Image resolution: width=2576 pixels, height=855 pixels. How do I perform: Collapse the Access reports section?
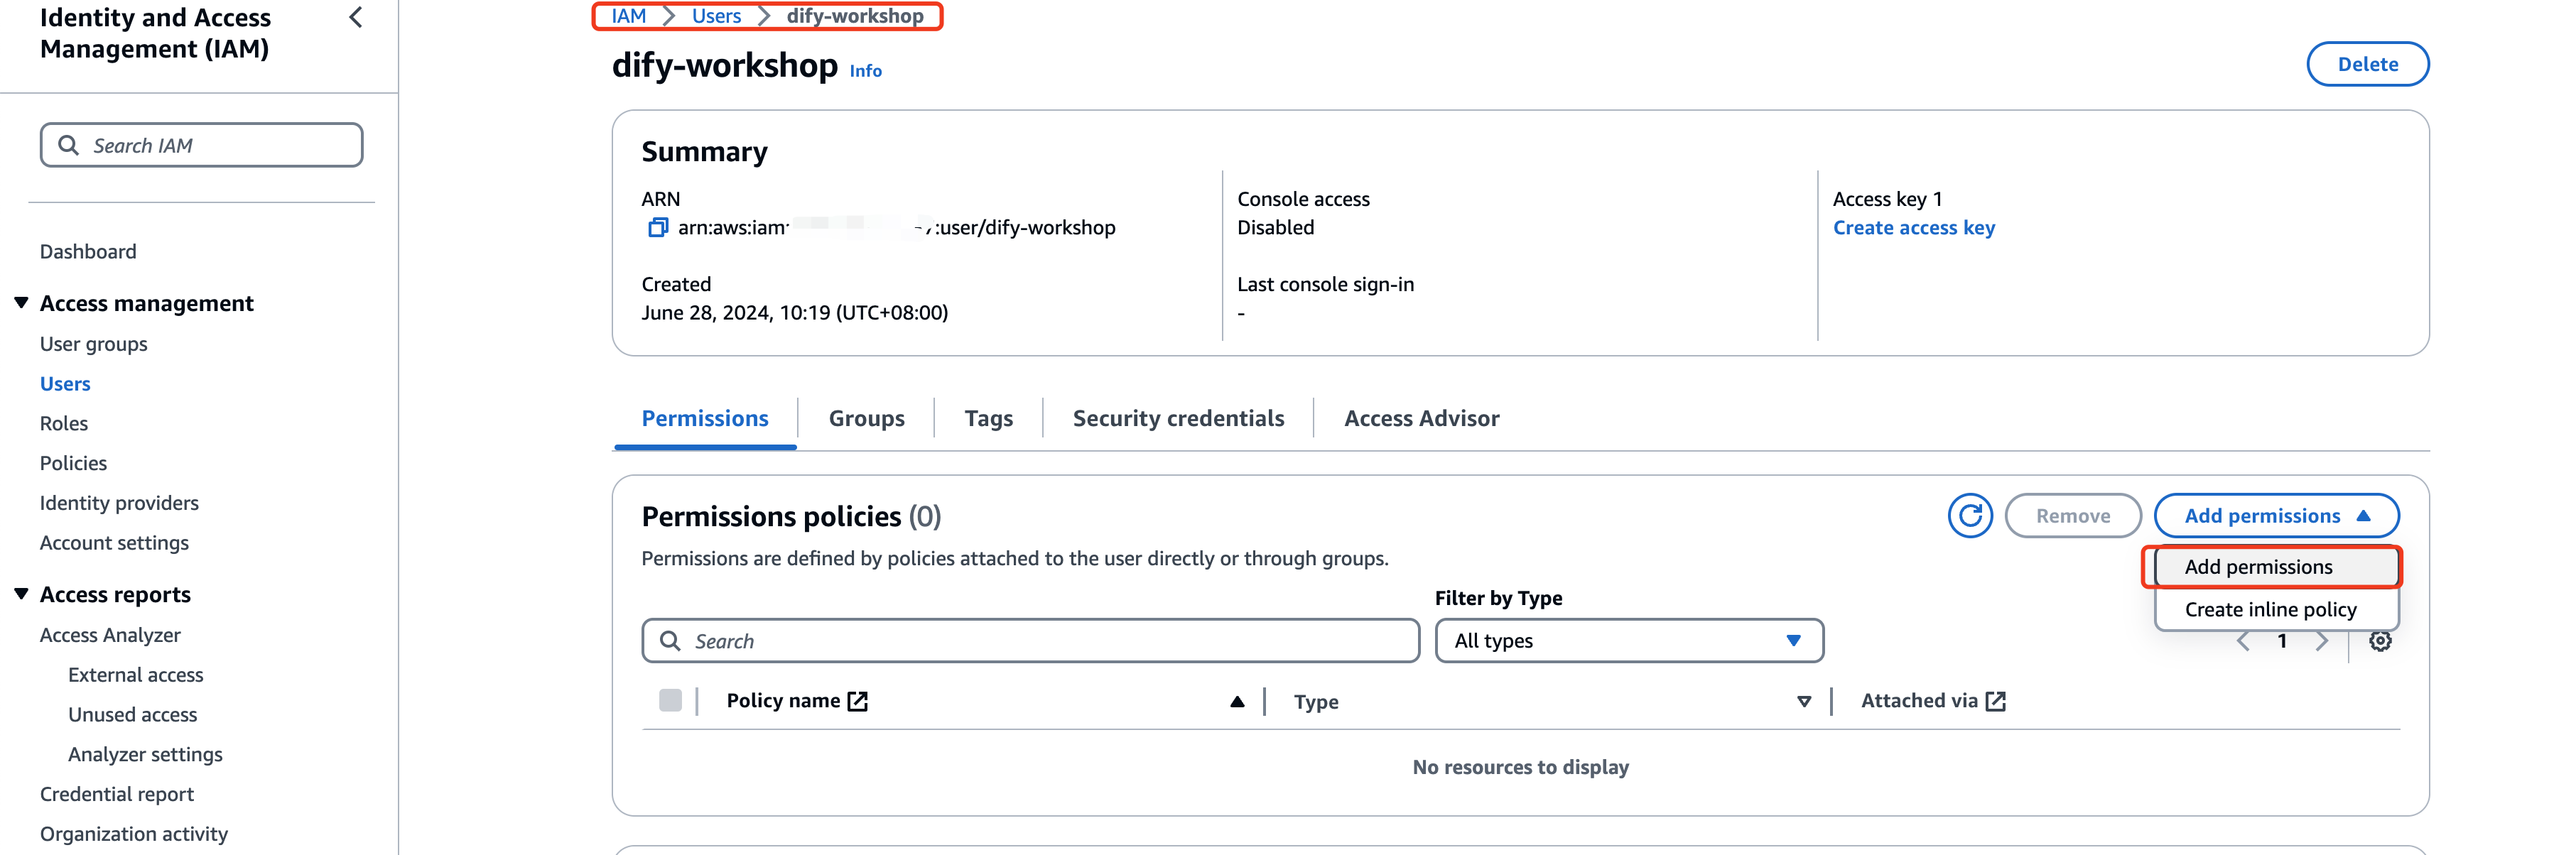click(21, 594)
